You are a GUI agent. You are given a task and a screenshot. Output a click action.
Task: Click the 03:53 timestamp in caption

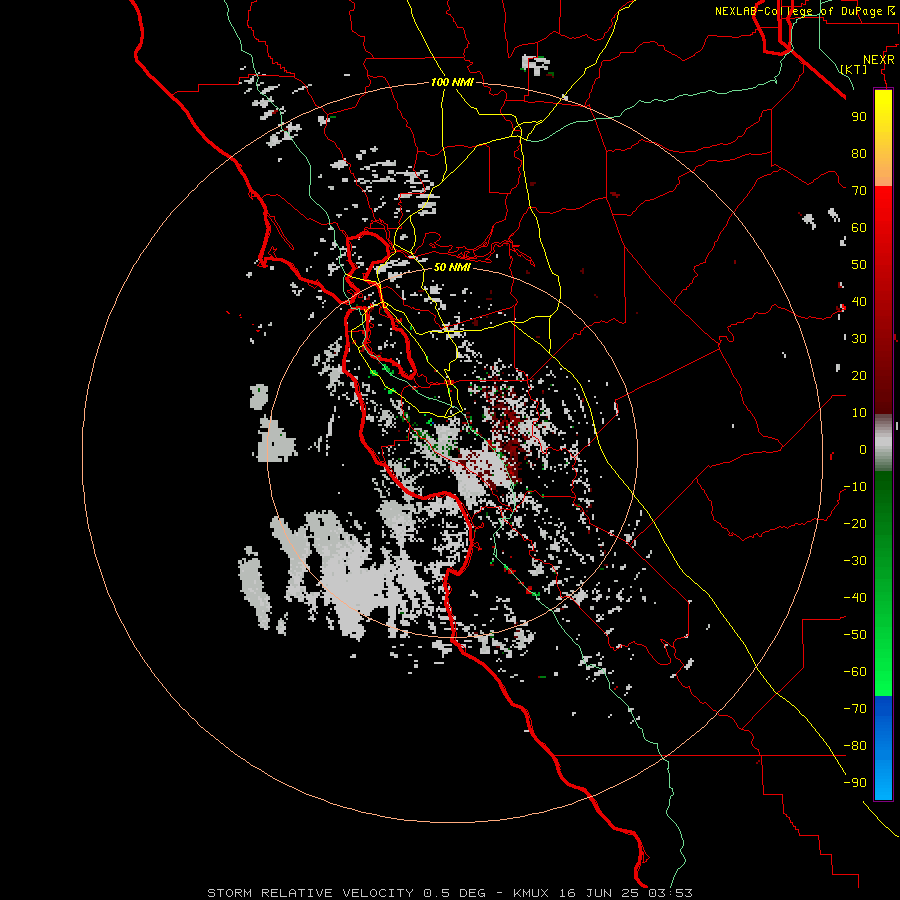670,893
